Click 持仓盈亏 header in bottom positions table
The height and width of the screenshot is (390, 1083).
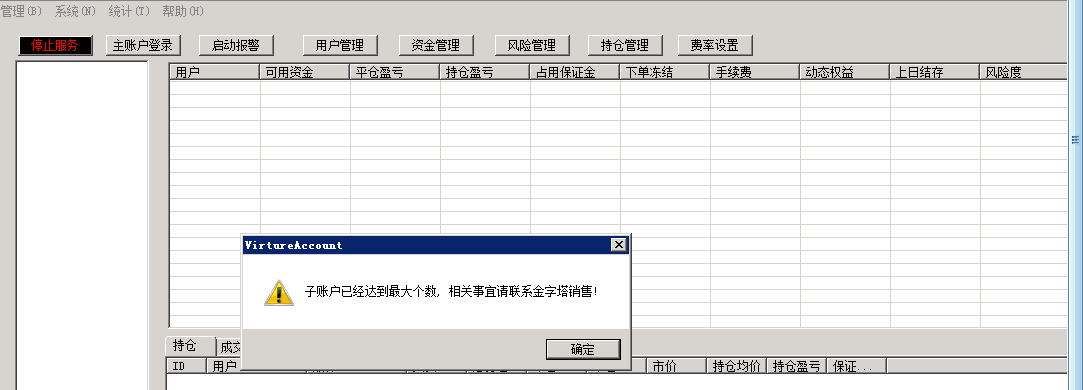(797, 366)
